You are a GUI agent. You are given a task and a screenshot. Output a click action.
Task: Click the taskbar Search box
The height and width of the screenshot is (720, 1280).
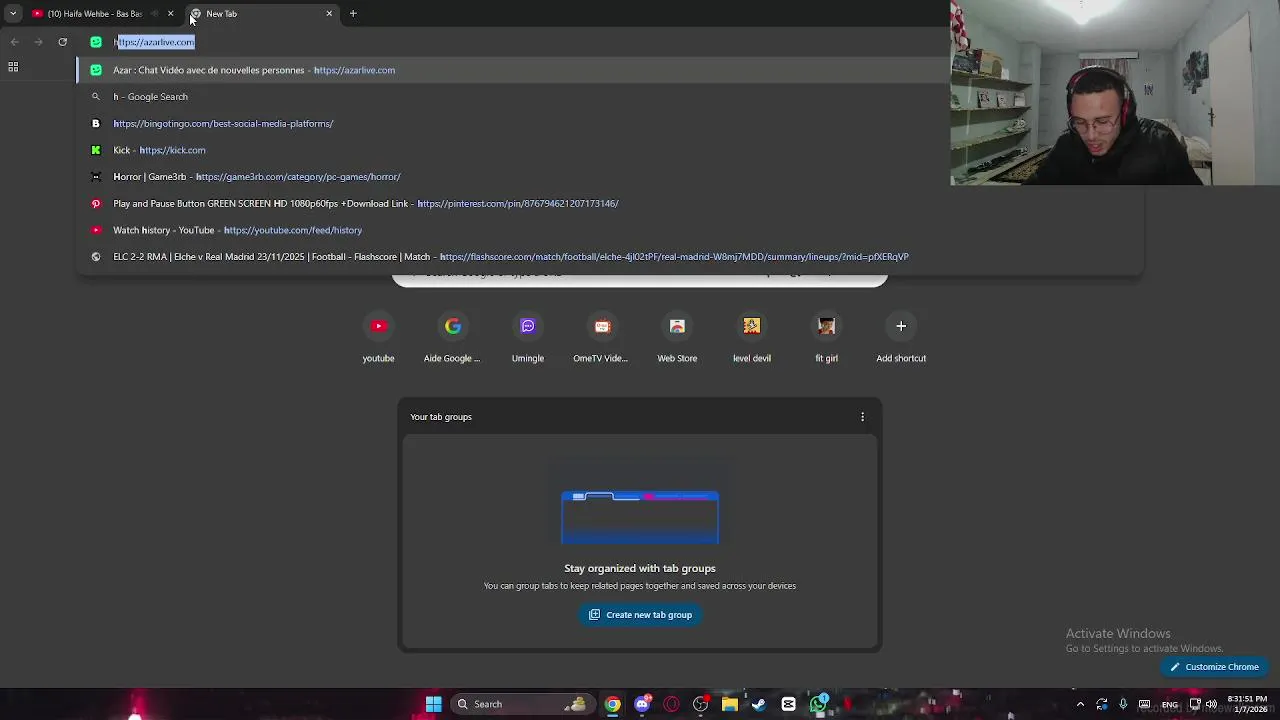pos(521,704)
